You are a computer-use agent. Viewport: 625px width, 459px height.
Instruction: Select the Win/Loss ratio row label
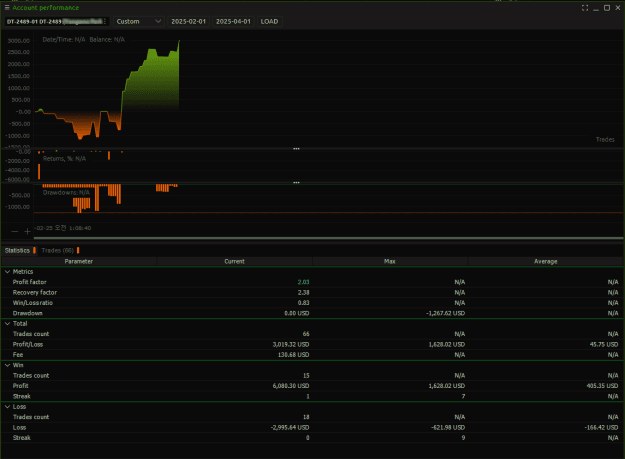point(33,303)
